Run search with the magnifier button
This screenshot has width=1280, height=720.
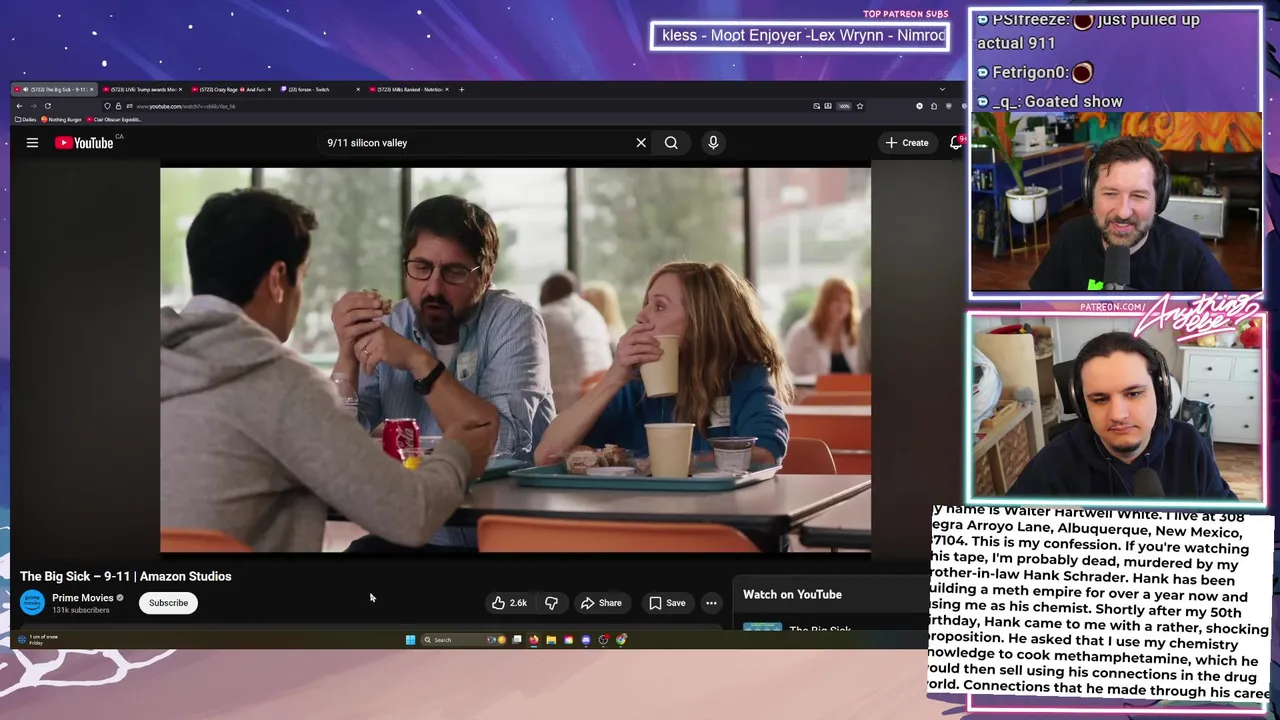(x=671, y=143)
